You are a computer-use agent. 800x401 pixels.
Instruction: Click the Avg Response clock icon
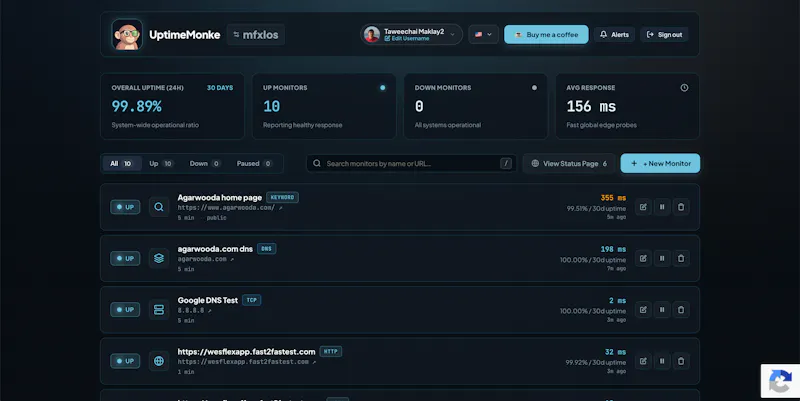[x=684, y=88]
